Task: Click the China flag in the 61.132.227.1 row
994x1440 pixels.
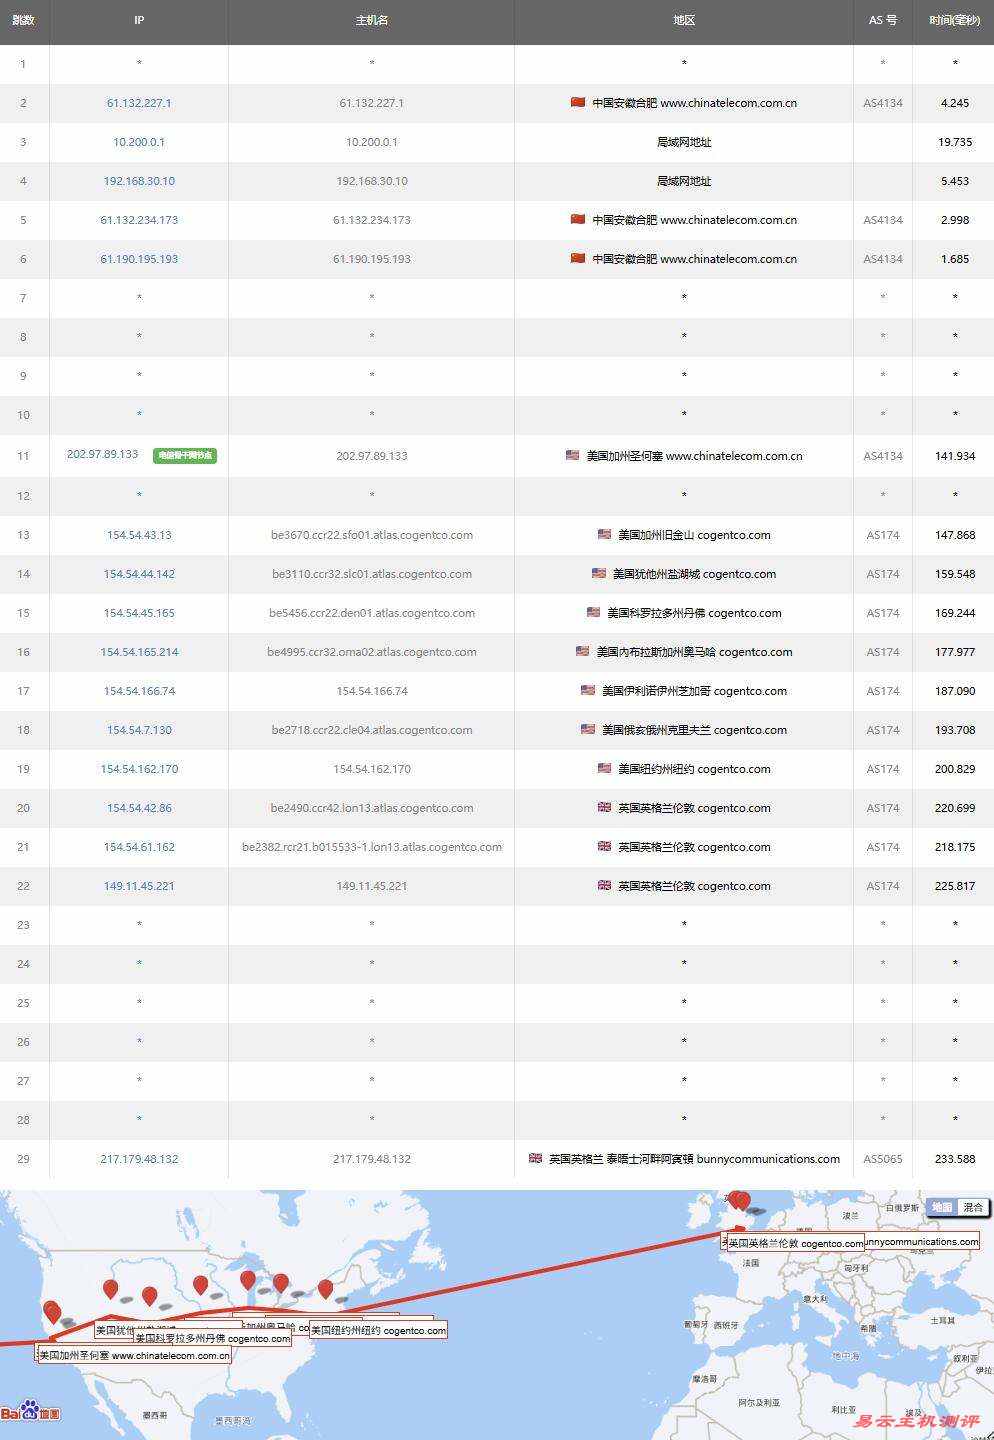Action: (577, 102)
